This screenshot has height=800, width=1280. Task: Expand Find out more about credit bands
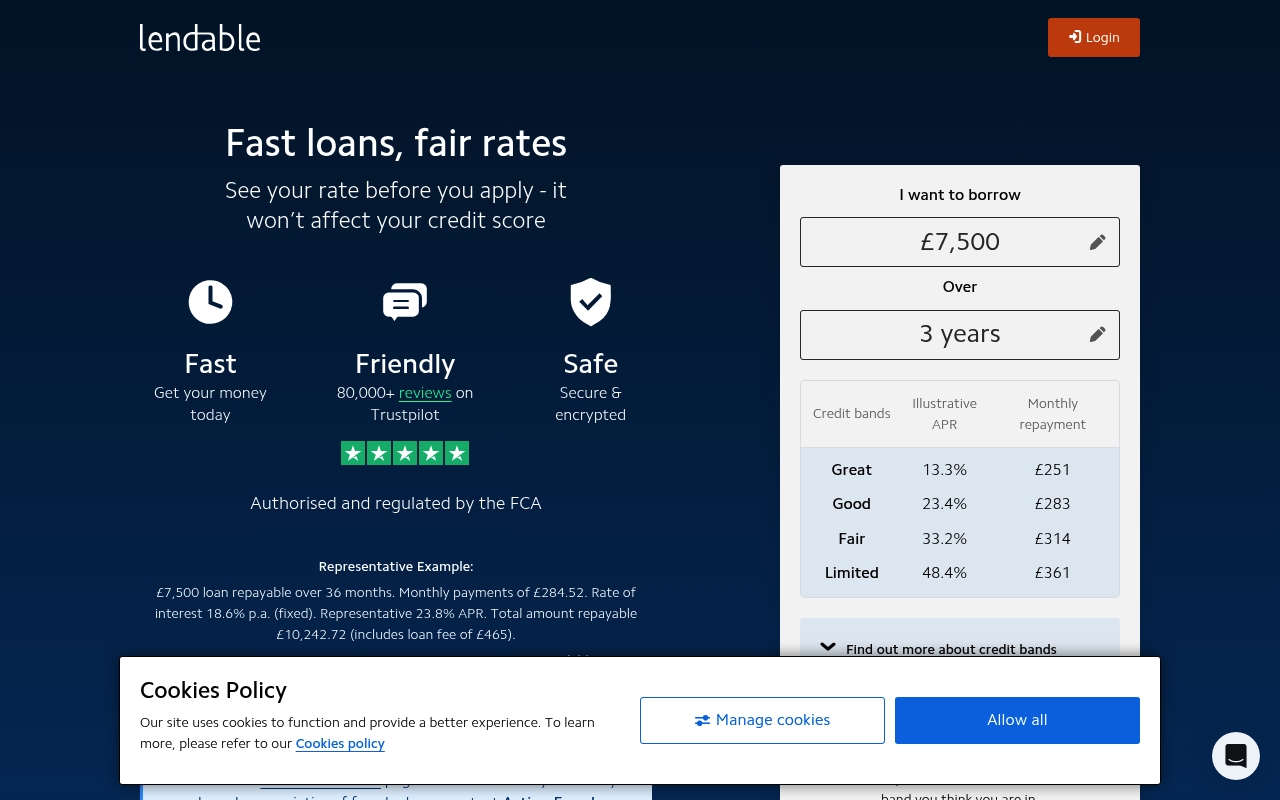click(x=950, y=648)
